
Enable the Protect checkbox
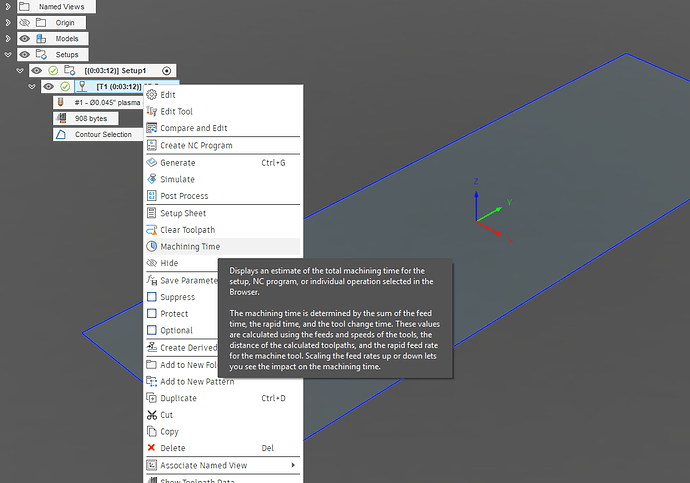151,314
